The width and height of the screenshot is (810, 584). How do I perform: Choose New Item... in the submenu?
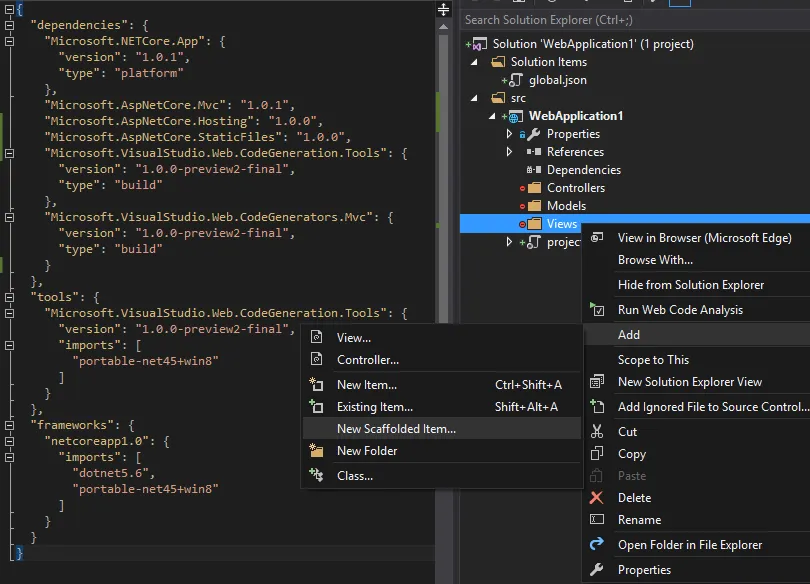click(442, 385)
